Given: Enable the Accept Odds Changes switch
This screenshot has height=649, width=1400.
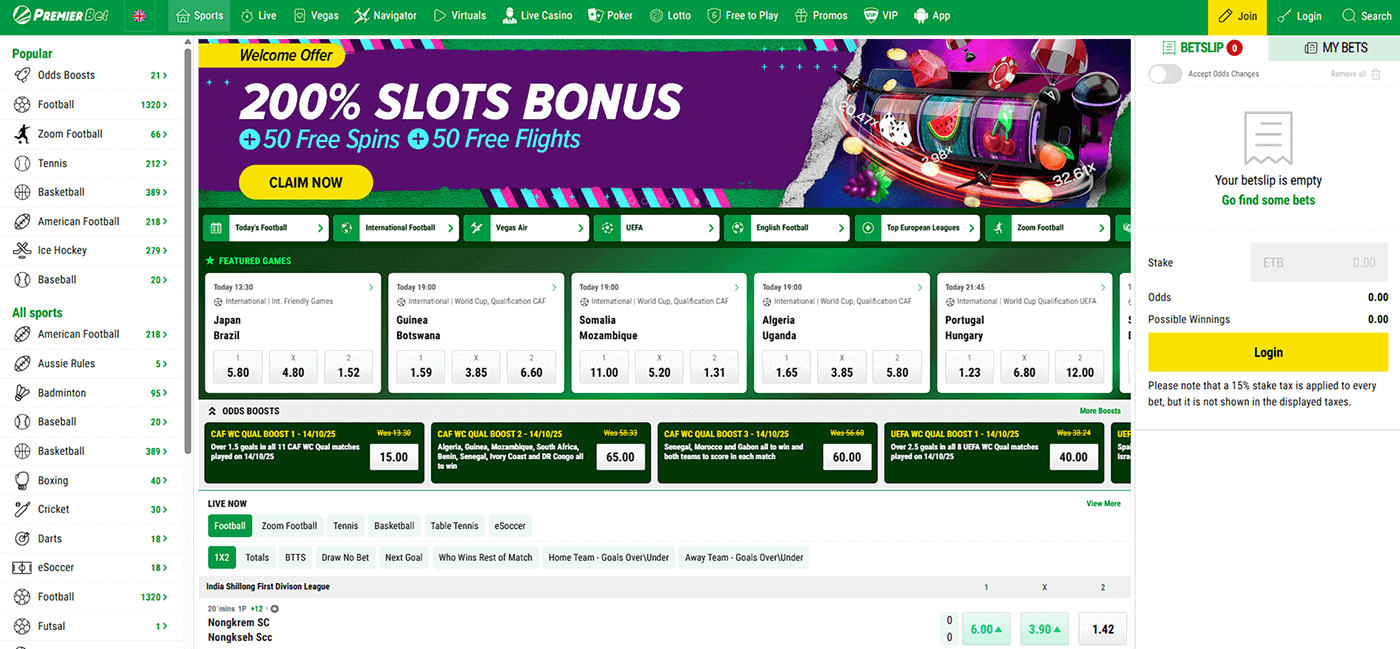Looking at the screenshot, I should click(1163, 73).
